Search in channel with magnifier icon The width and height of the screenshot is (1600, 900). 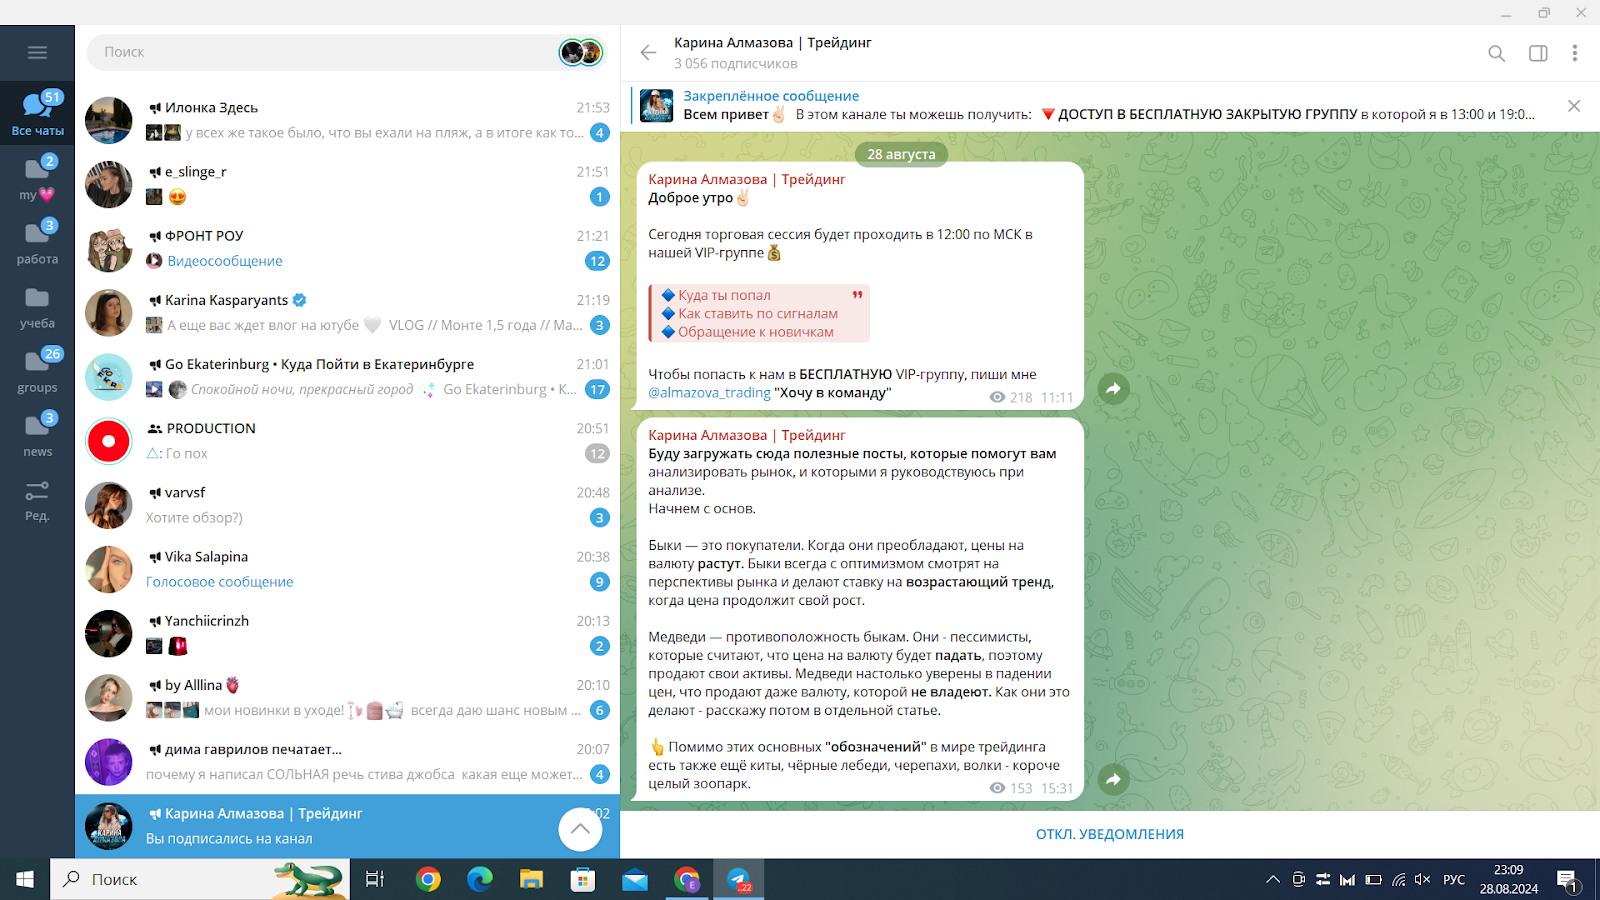pyautogui.click(x=1496, y=53)
